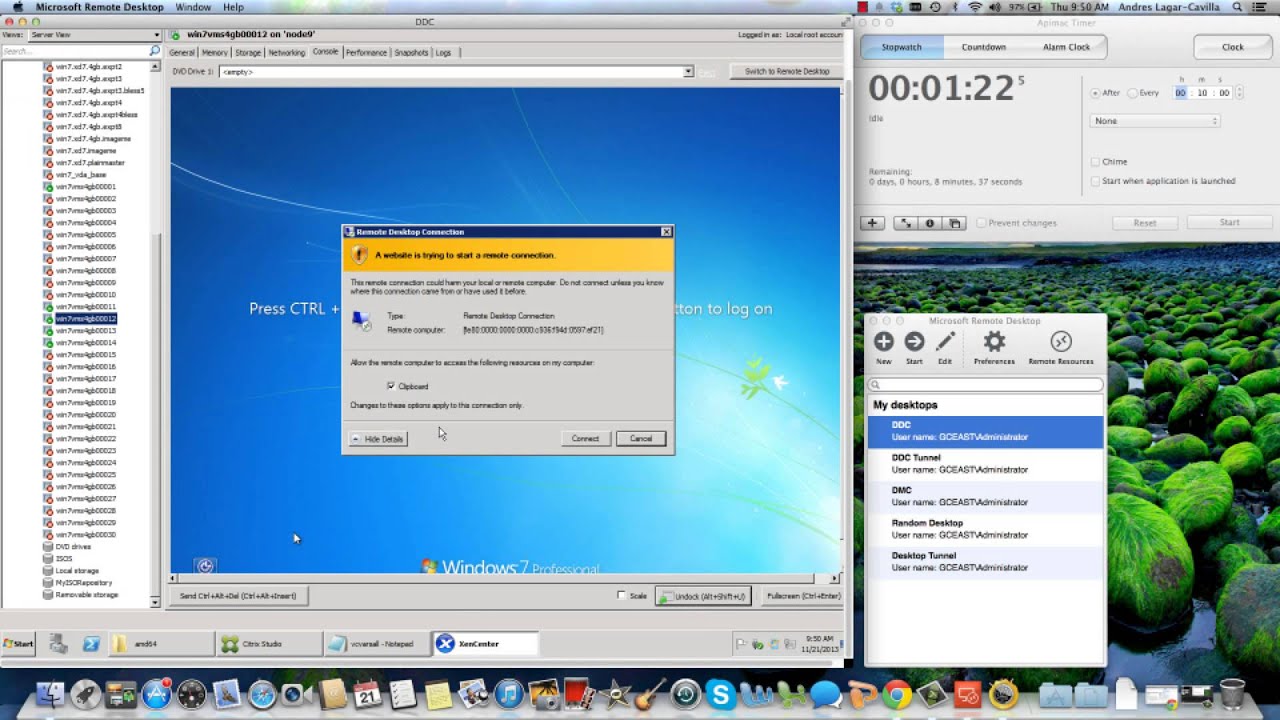Screen dimensions: 1280x720
Task: Enable the Chime checkbox
Action: pyautogui.click(x=1095, y=162)
